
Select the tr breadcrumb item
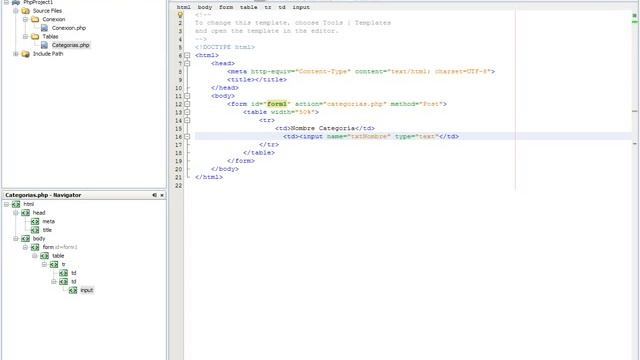pyautogui.click(x=268, y=7)
